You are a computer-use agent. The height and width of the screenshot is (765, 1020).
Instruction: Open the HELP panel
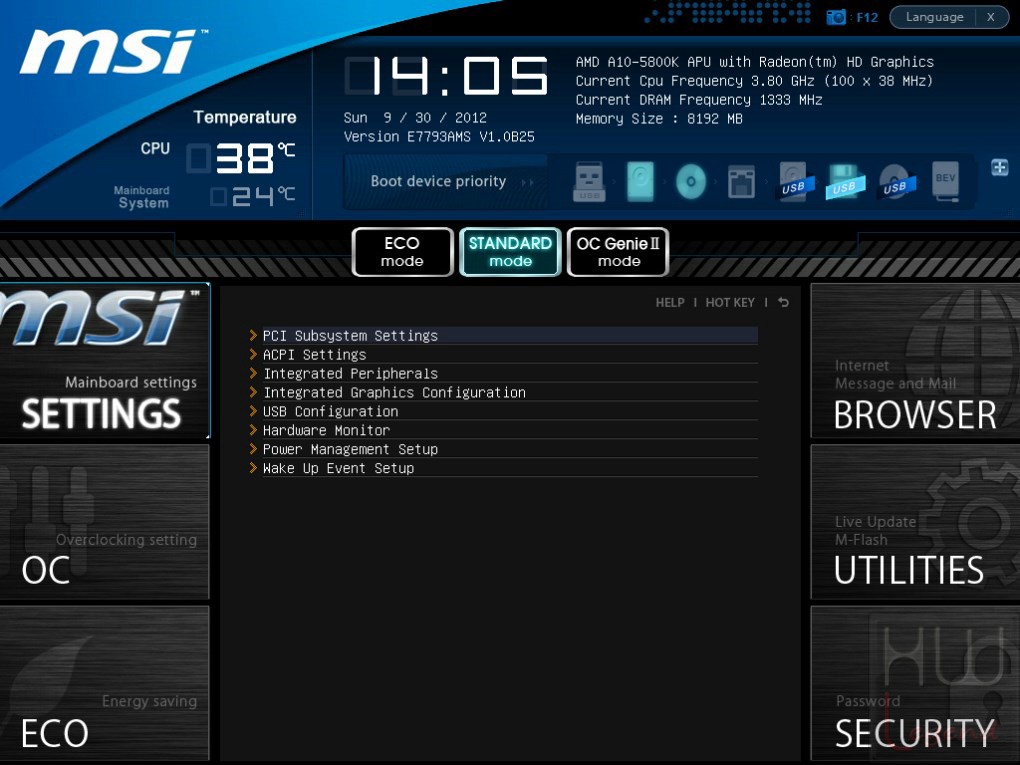pyautogui.click(x=670, y=302)
